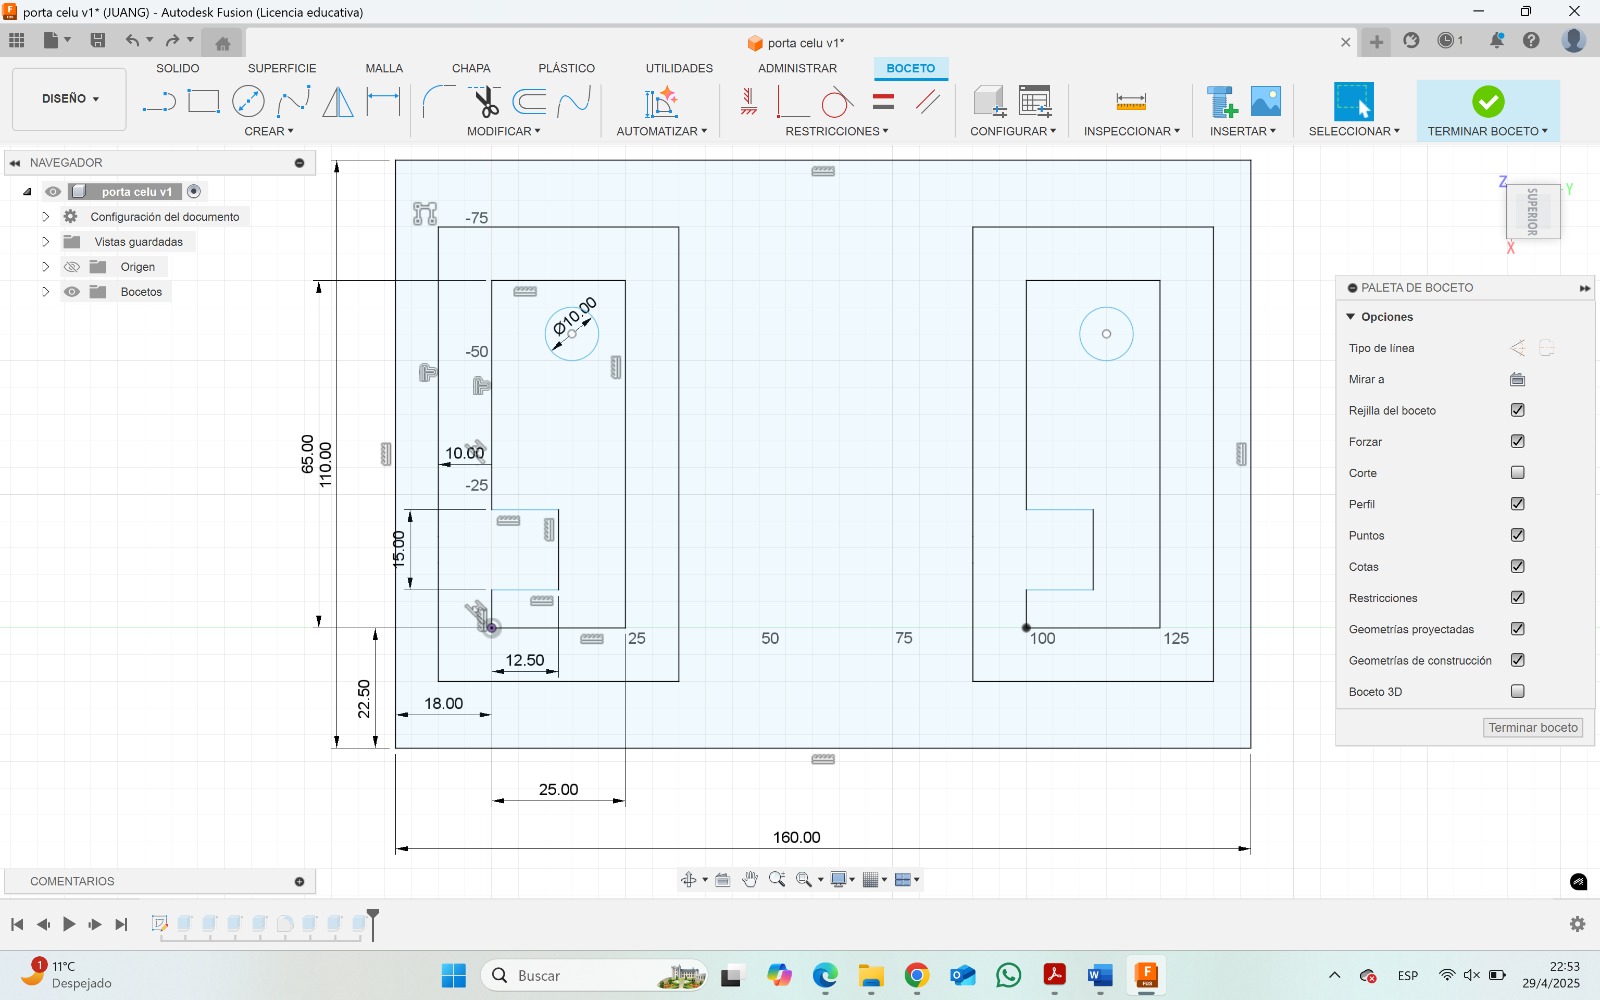Apply the Parallel constraint tool
1600x1000 pixels.
[x=928, y=102]
